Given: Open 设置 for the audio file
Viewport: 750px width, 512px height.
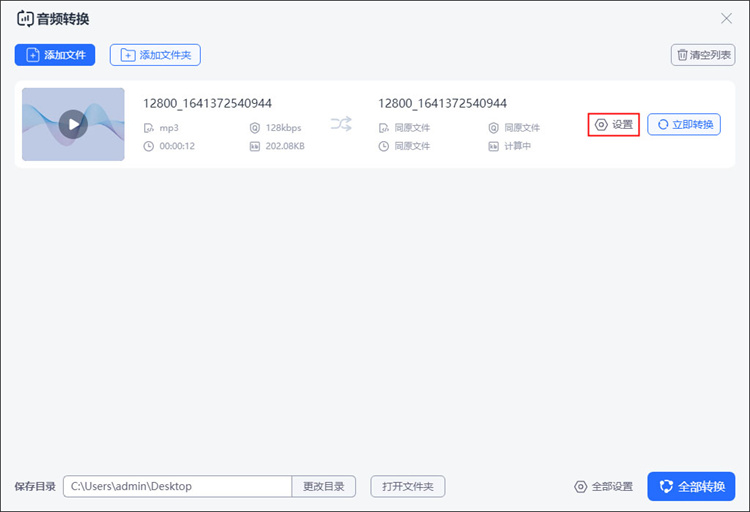Looking at the screenshot, I should point(614,125).
